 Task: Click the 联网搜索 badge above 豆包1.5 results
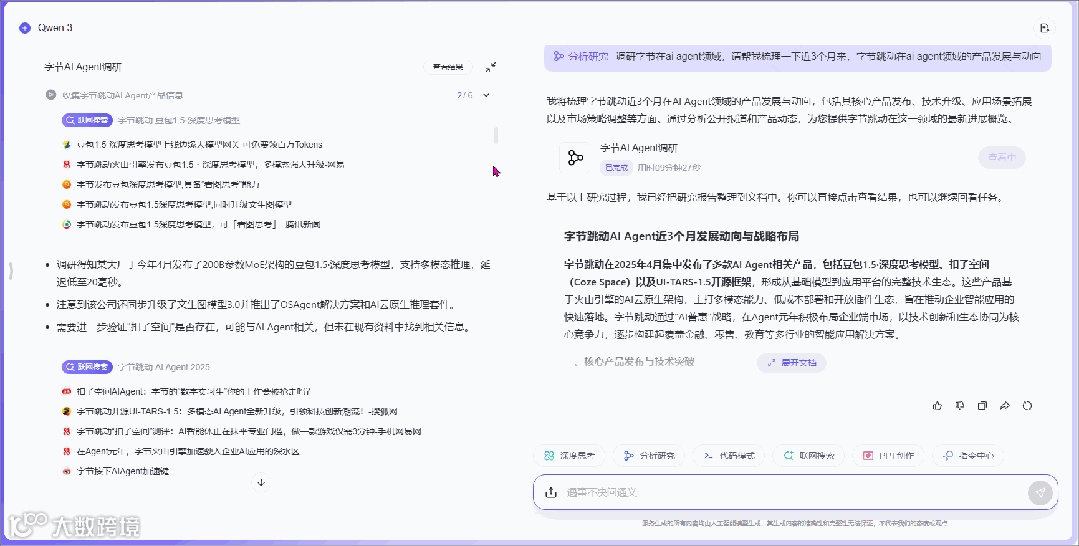tap(87, 120)
